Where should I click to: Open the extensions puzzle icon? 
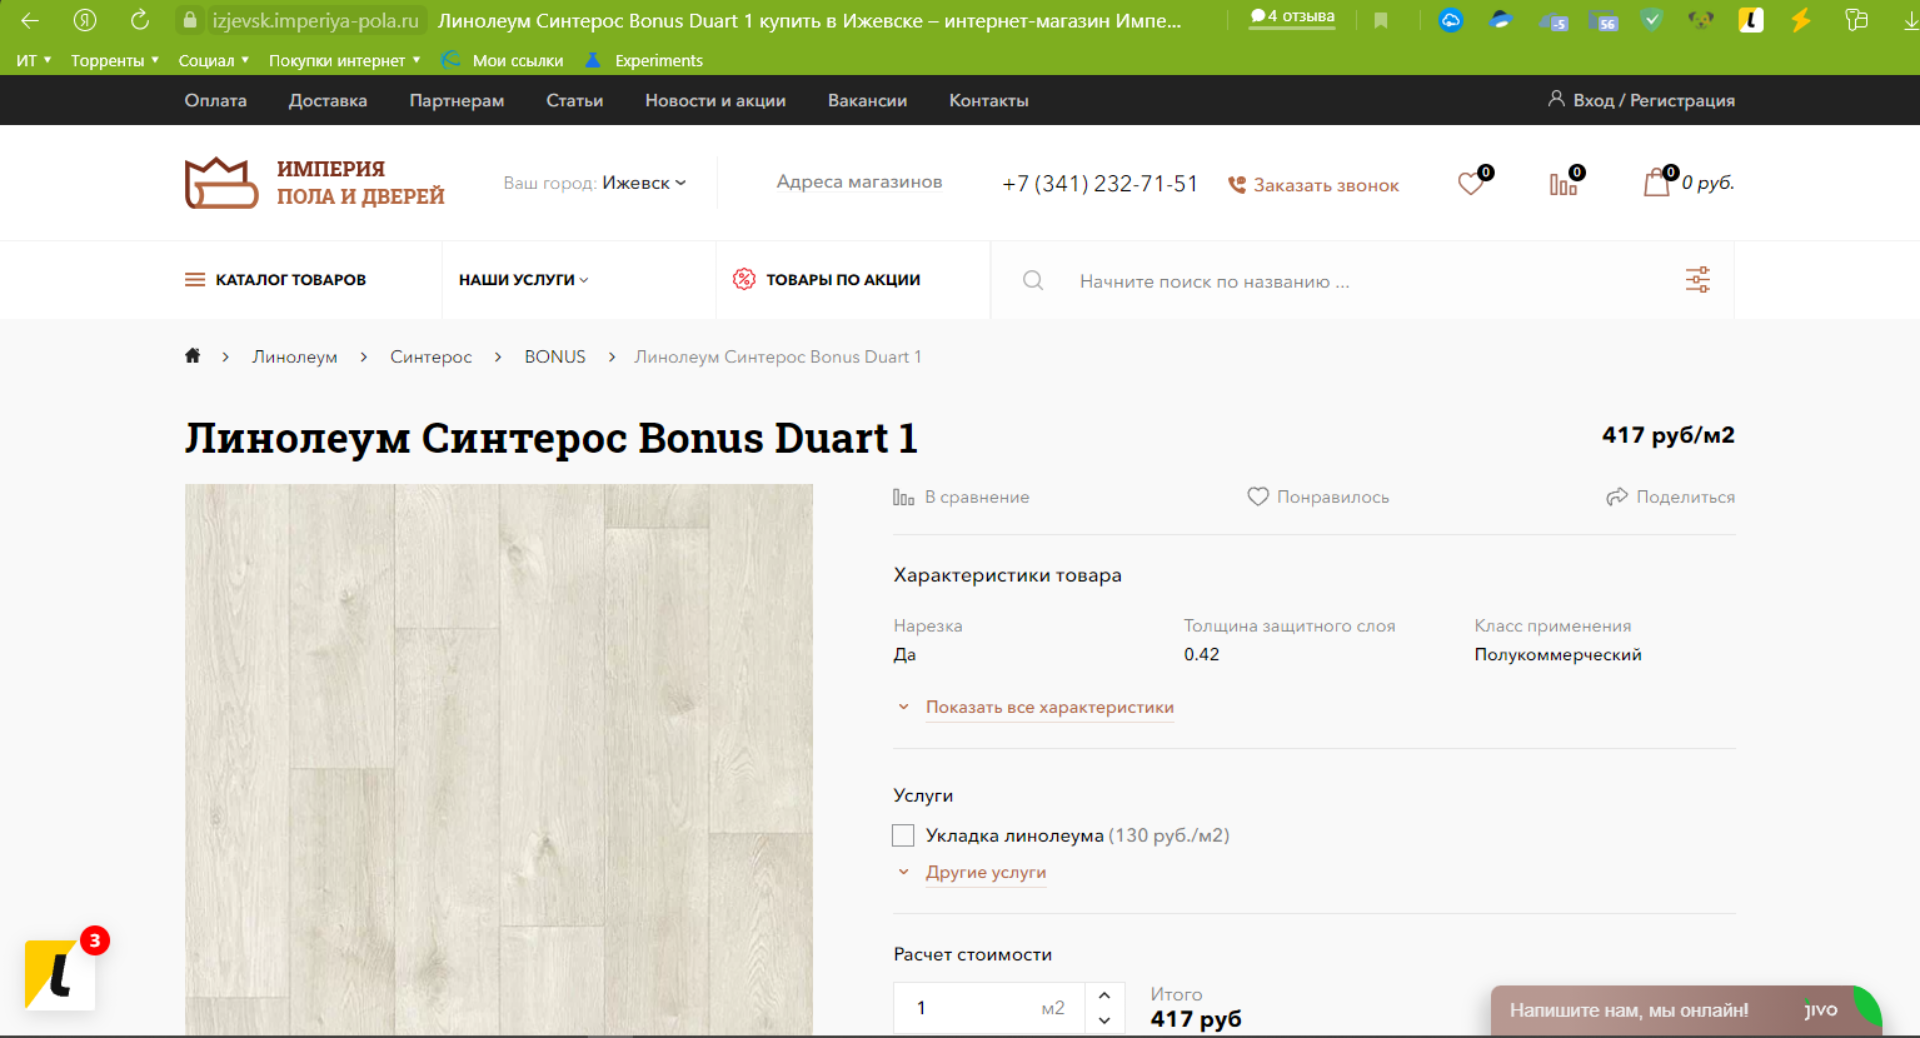1857,20
